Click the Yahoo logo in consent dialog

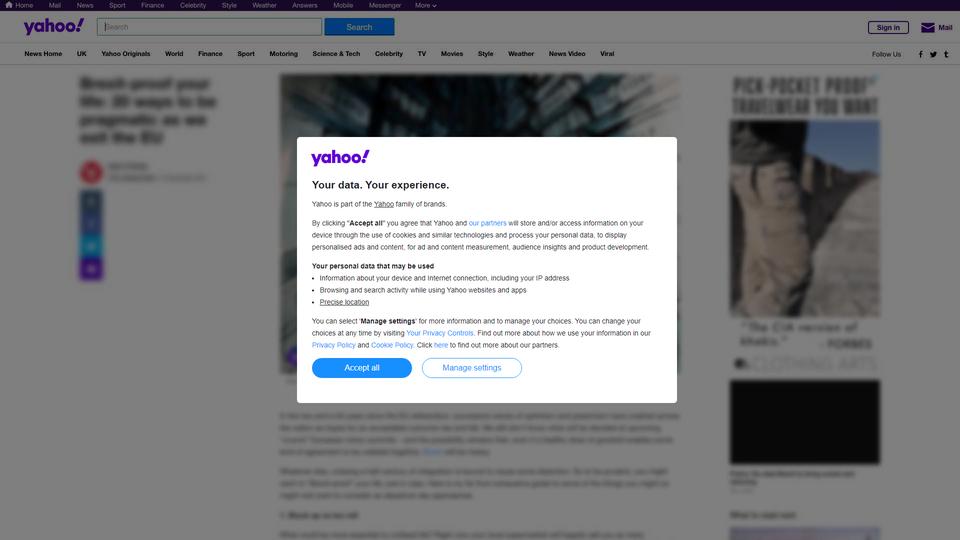pyautogui.click(x=340, y=157)
